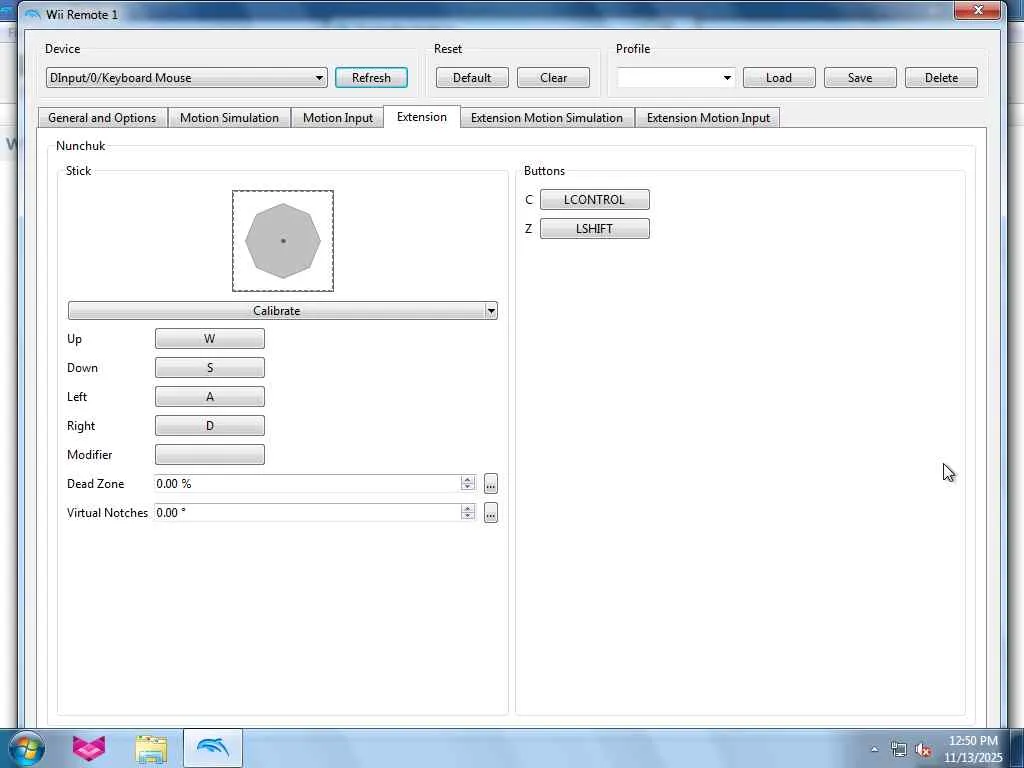Viewport: 1024px width, 768px height.
Task: Close the Wii Remote 1 window
Action: [978, 10]
